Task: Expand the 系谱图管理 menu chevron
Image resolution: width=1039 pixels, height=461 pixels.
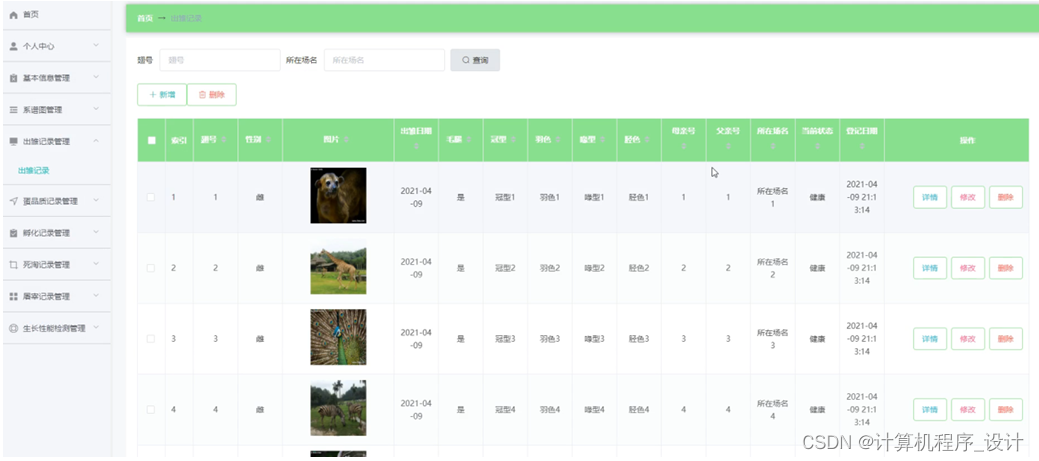Action: tap(96, 109)
